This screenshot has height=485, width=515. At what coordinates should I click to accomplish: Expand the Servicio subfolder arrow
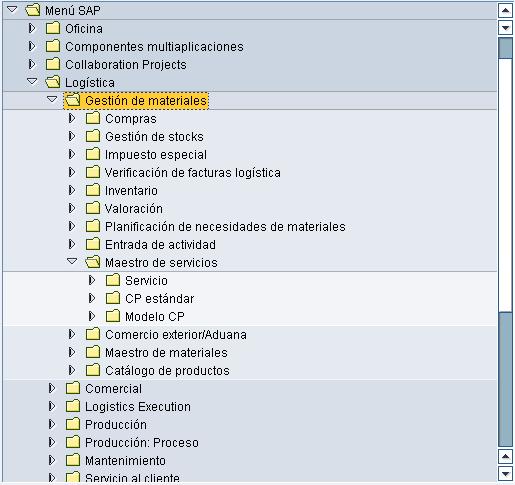click(x=92, y=280)
